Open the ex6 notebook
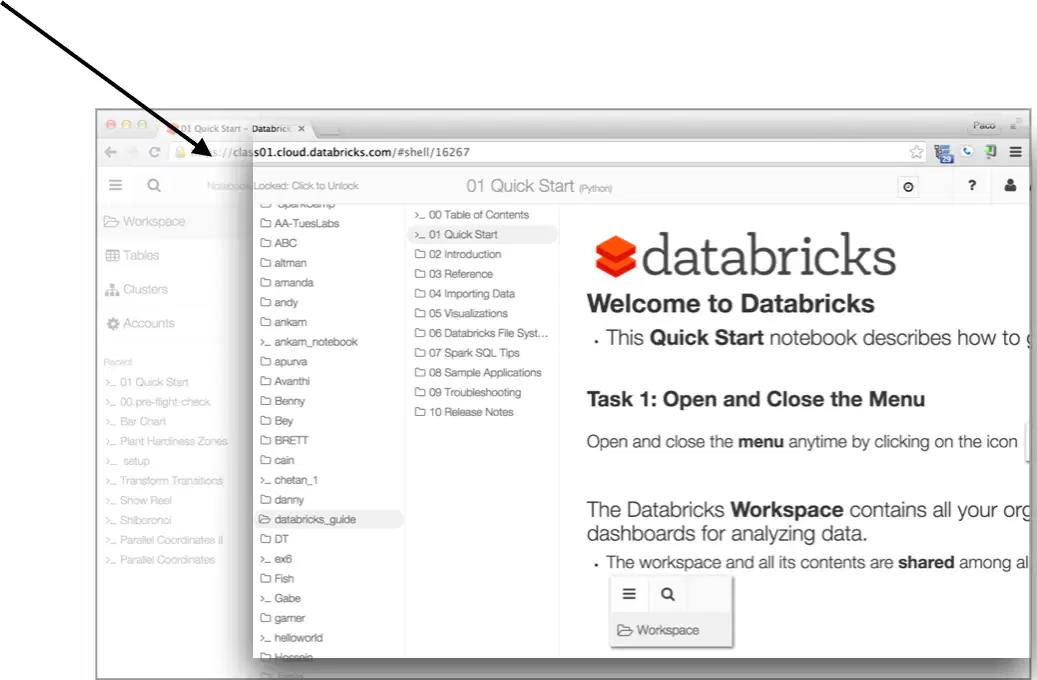 [x=276, y=559]
